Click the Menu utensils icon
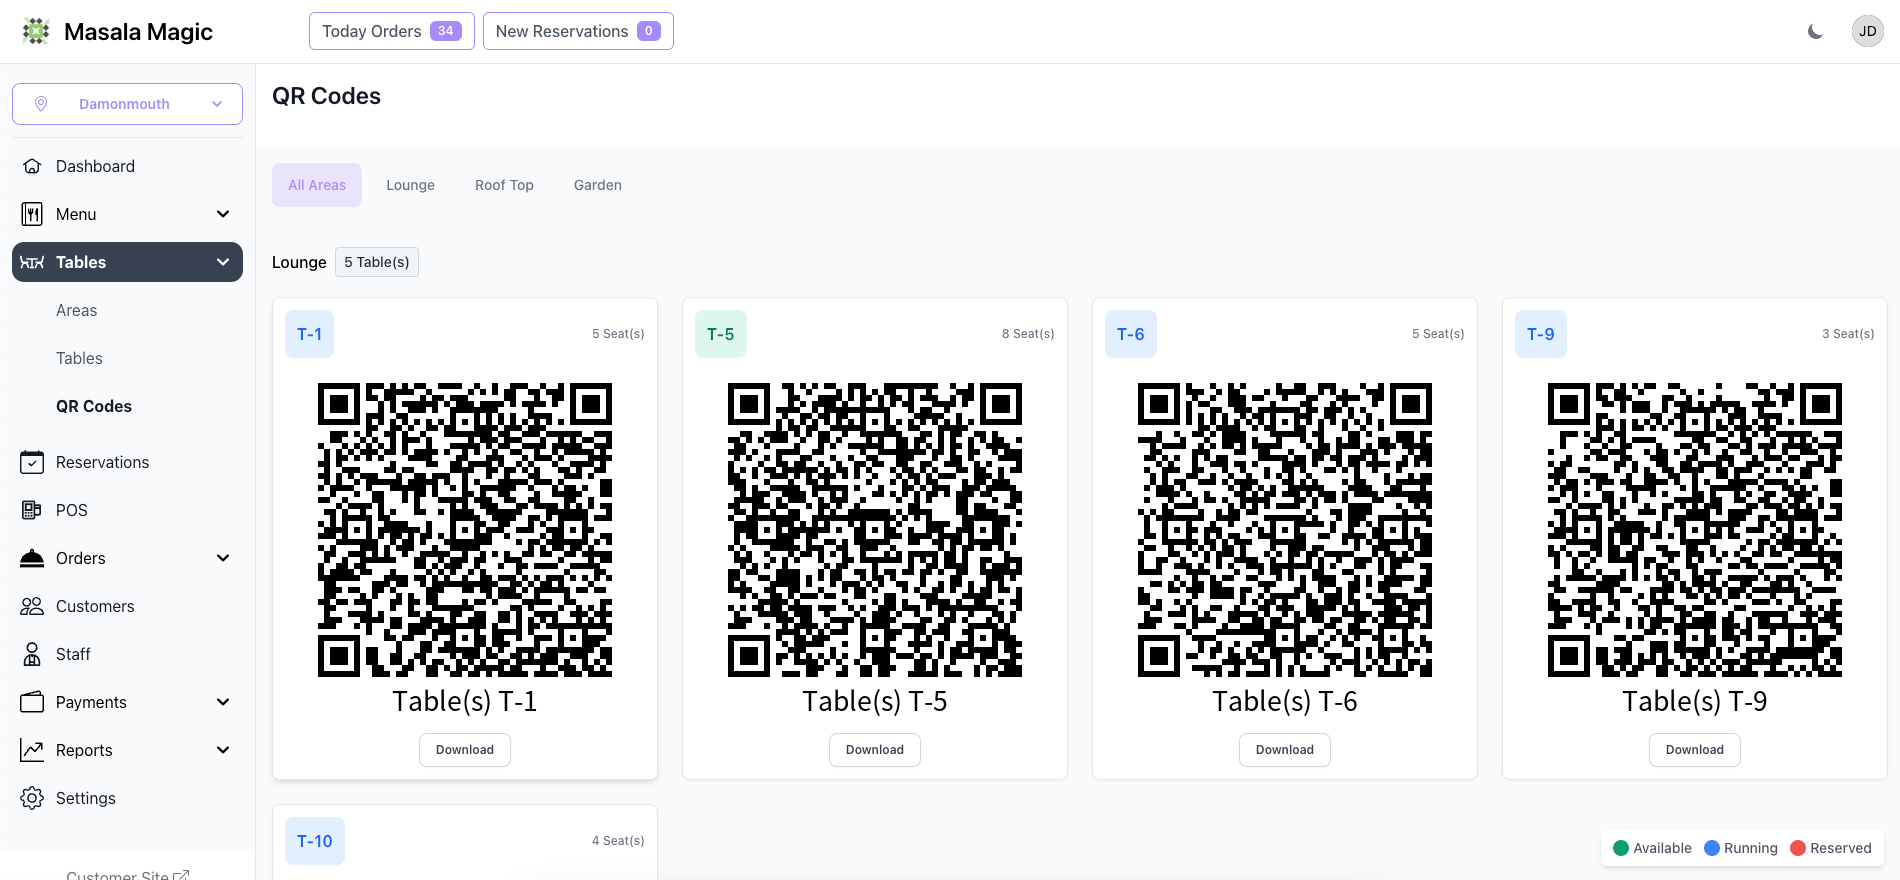 pos(32,214)
